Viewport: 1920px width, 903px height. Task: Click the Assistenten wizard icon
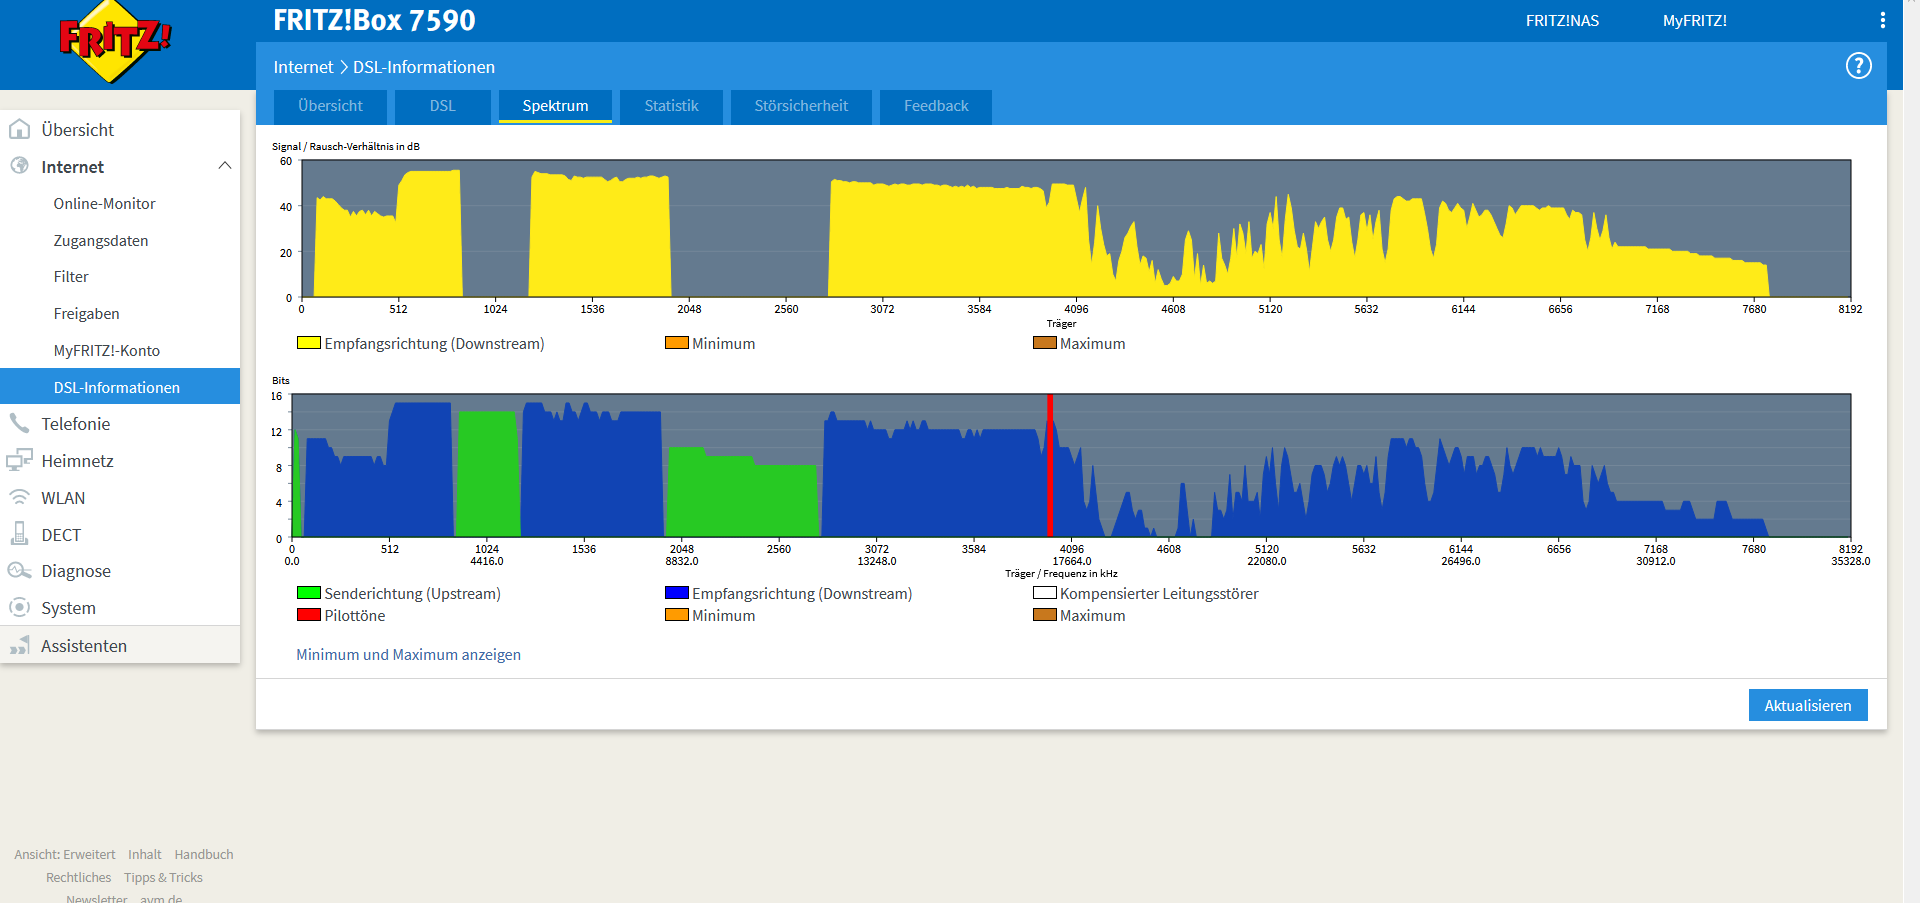click(x=19, y=645)
